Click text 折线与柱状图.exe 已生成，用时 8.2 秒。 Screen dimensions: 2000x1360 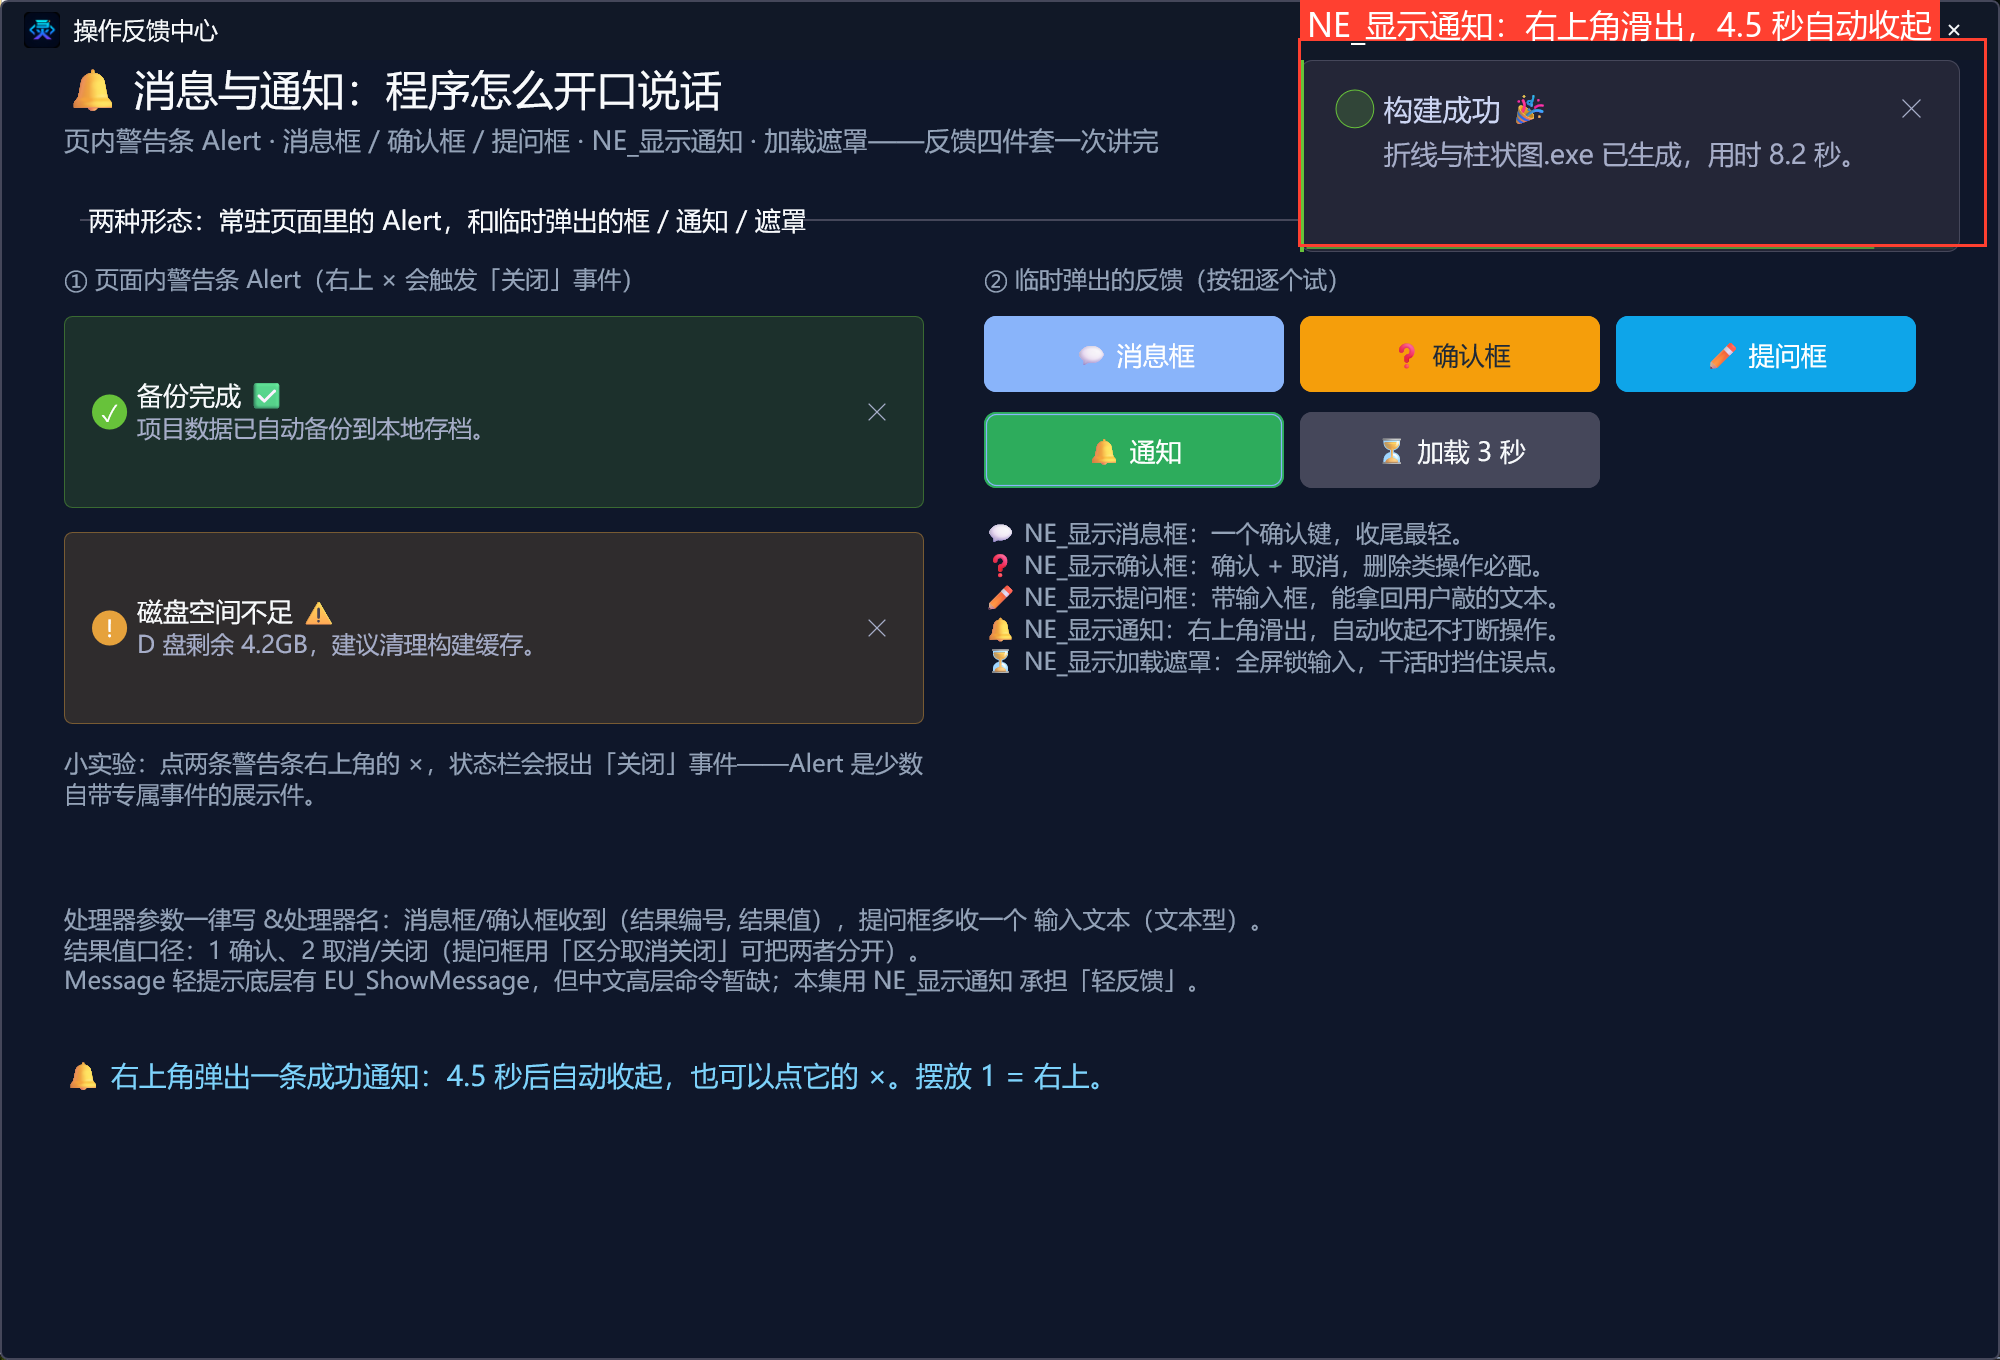pyautogui.click(x=1621, y=155)
